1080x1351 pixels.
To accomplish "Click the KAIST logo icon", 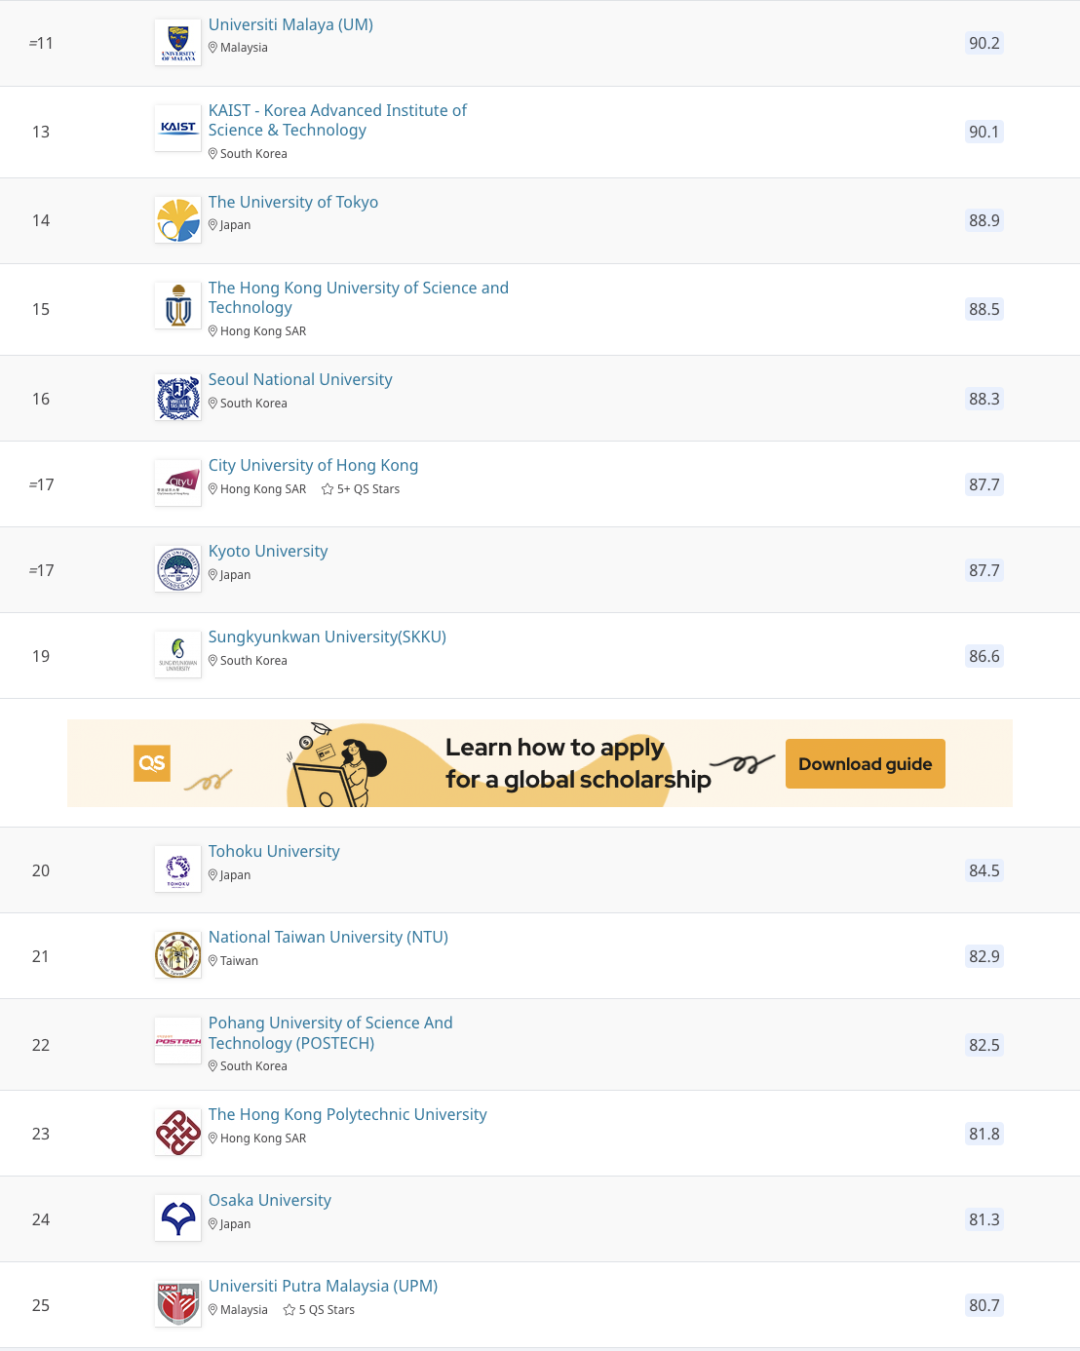I will [x=178, y=128].
